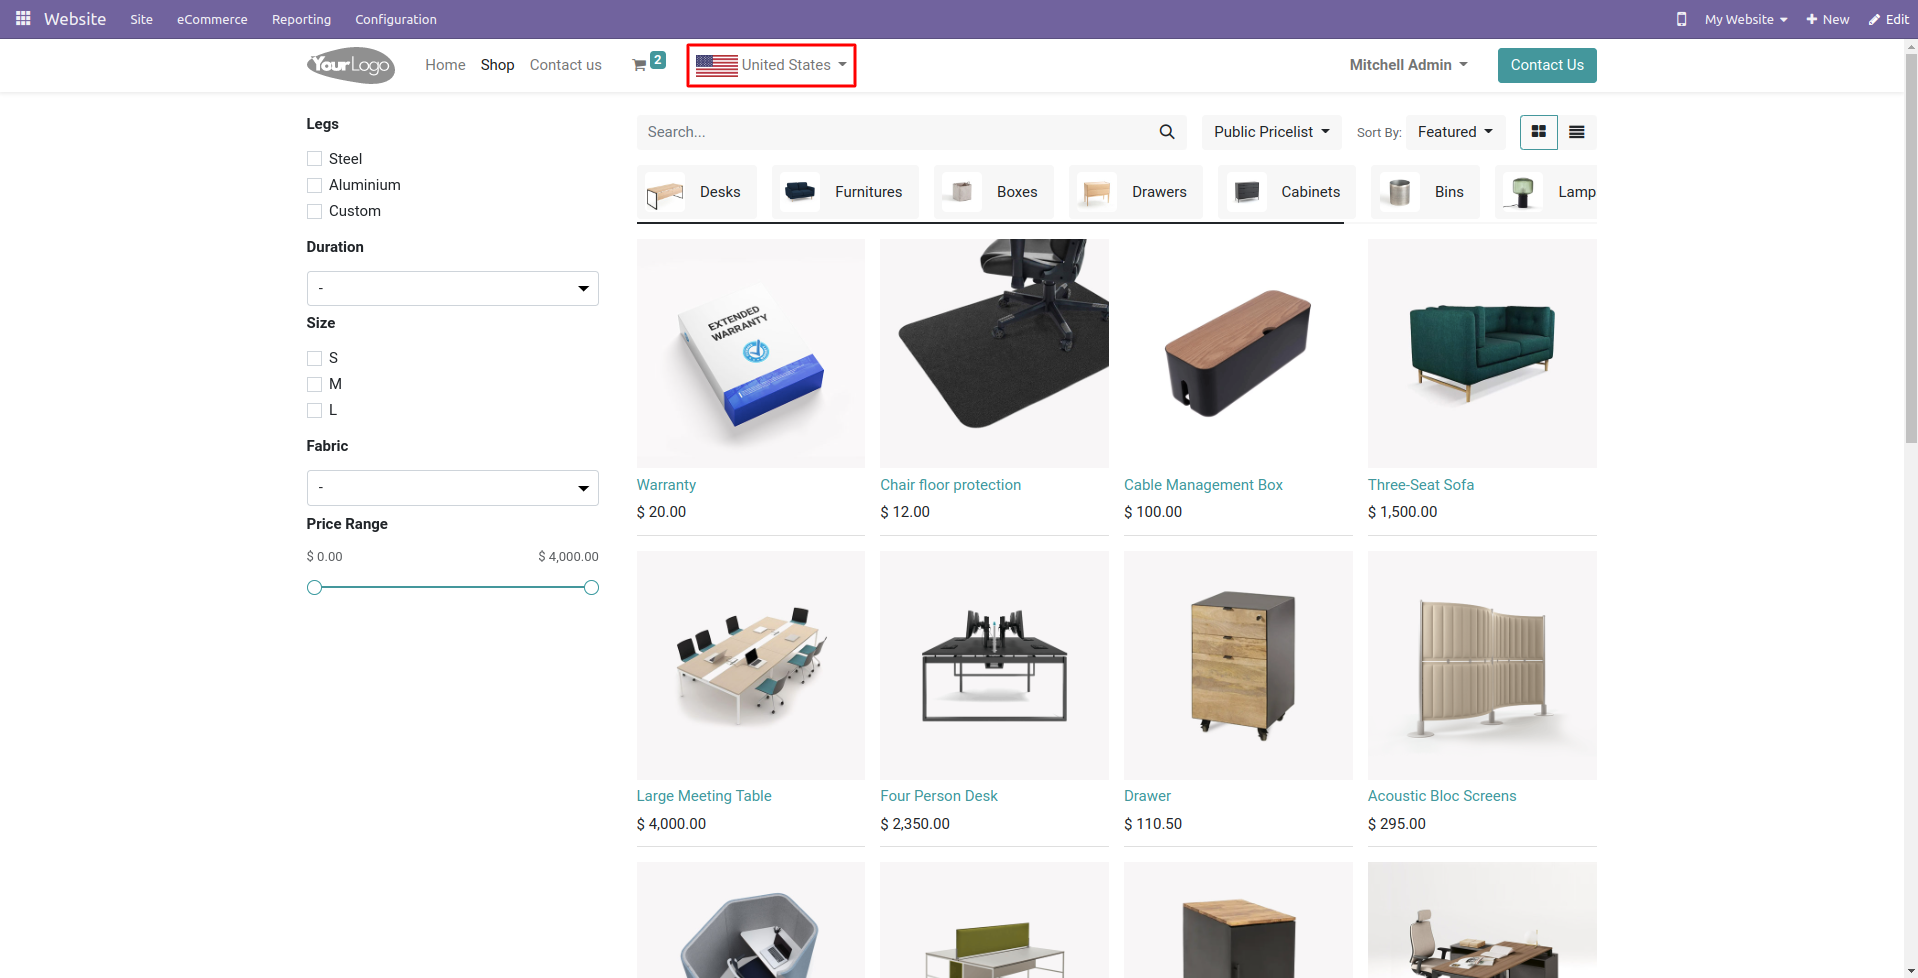Screen dimensions: 1918x978
Task: Open the Large Meeting Table link
Action: click(704, 796)
